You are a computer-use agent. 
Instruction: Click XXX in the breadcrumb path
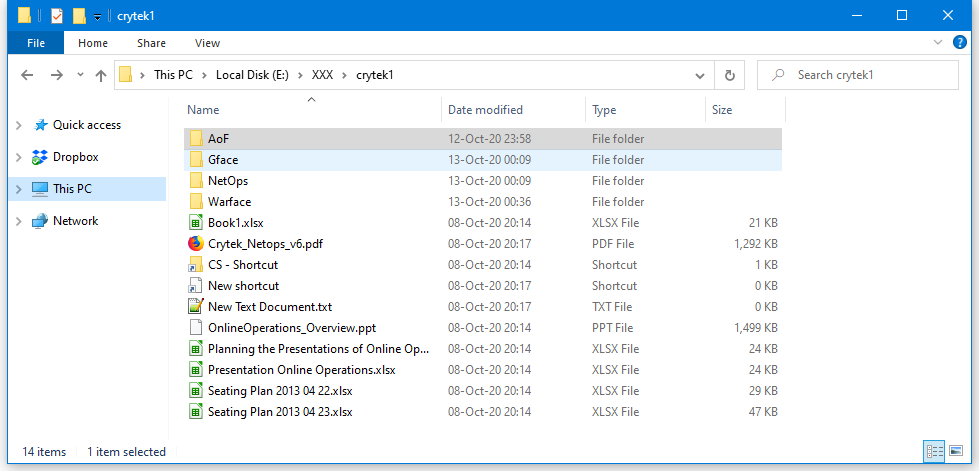point(322,75)
